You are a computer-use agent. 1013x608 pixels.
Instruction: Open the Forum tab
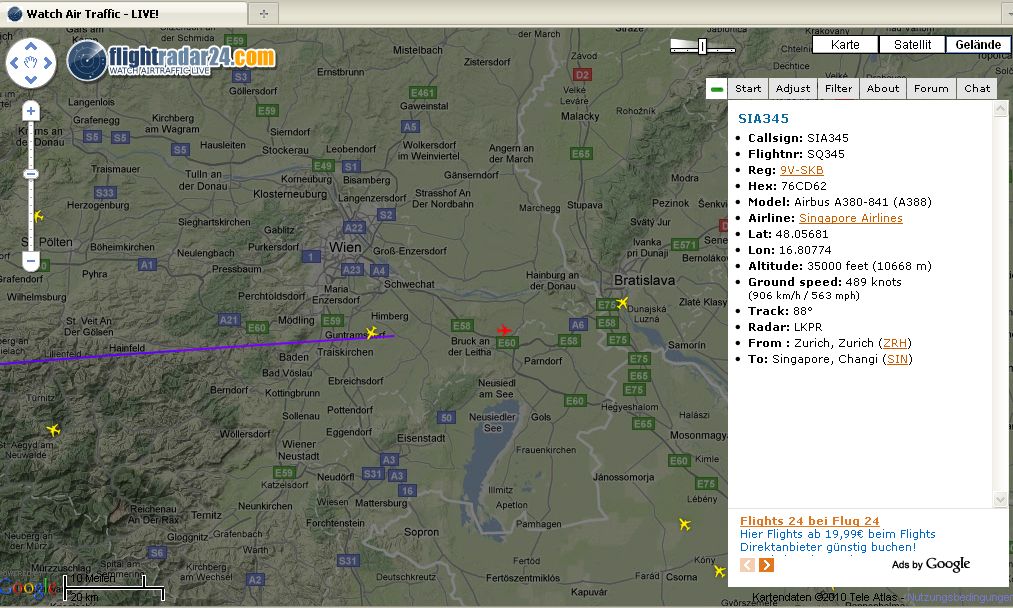point(931,89)
